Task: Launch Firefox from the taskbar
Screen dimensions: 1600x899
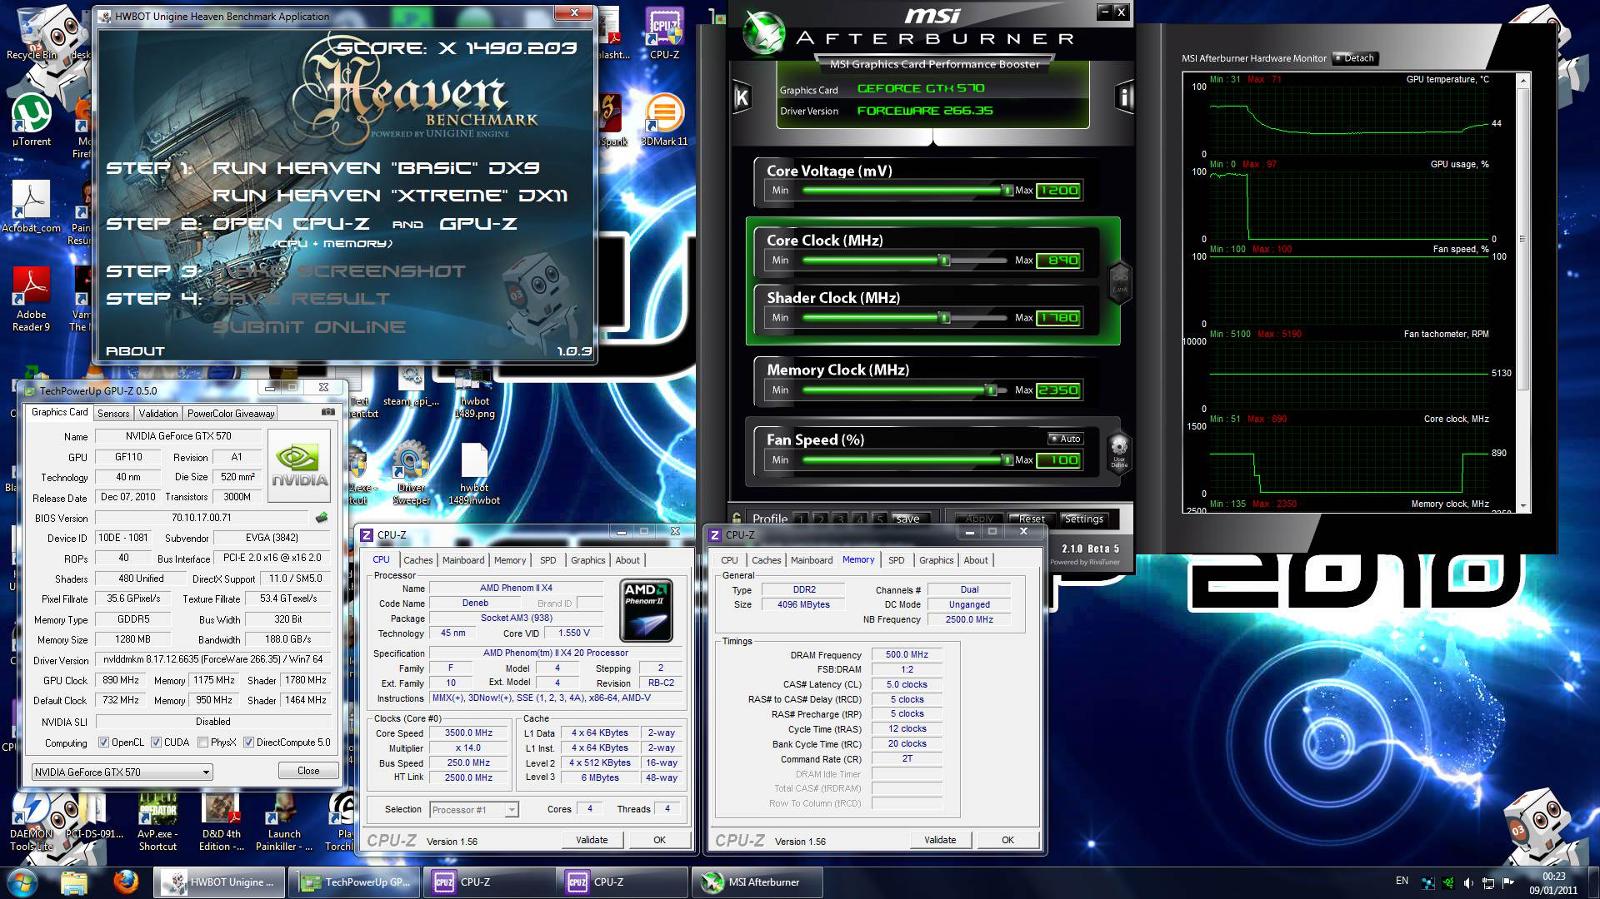Action: tap(125, 882)
